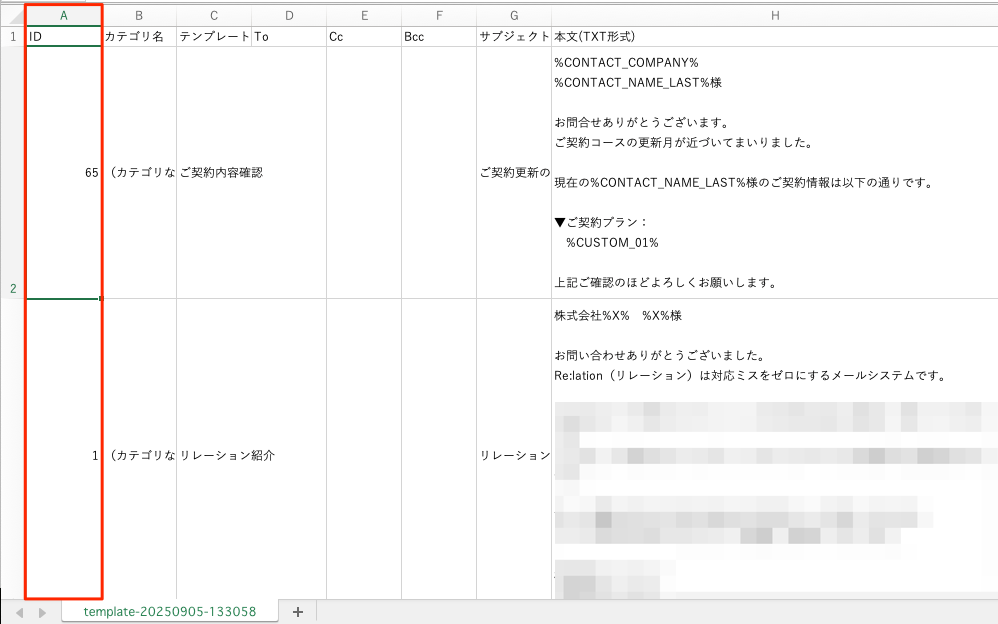The width and height of the screenshot is (998, 624).
Task: Click the cell labeled ID
Action: (64, 37)
